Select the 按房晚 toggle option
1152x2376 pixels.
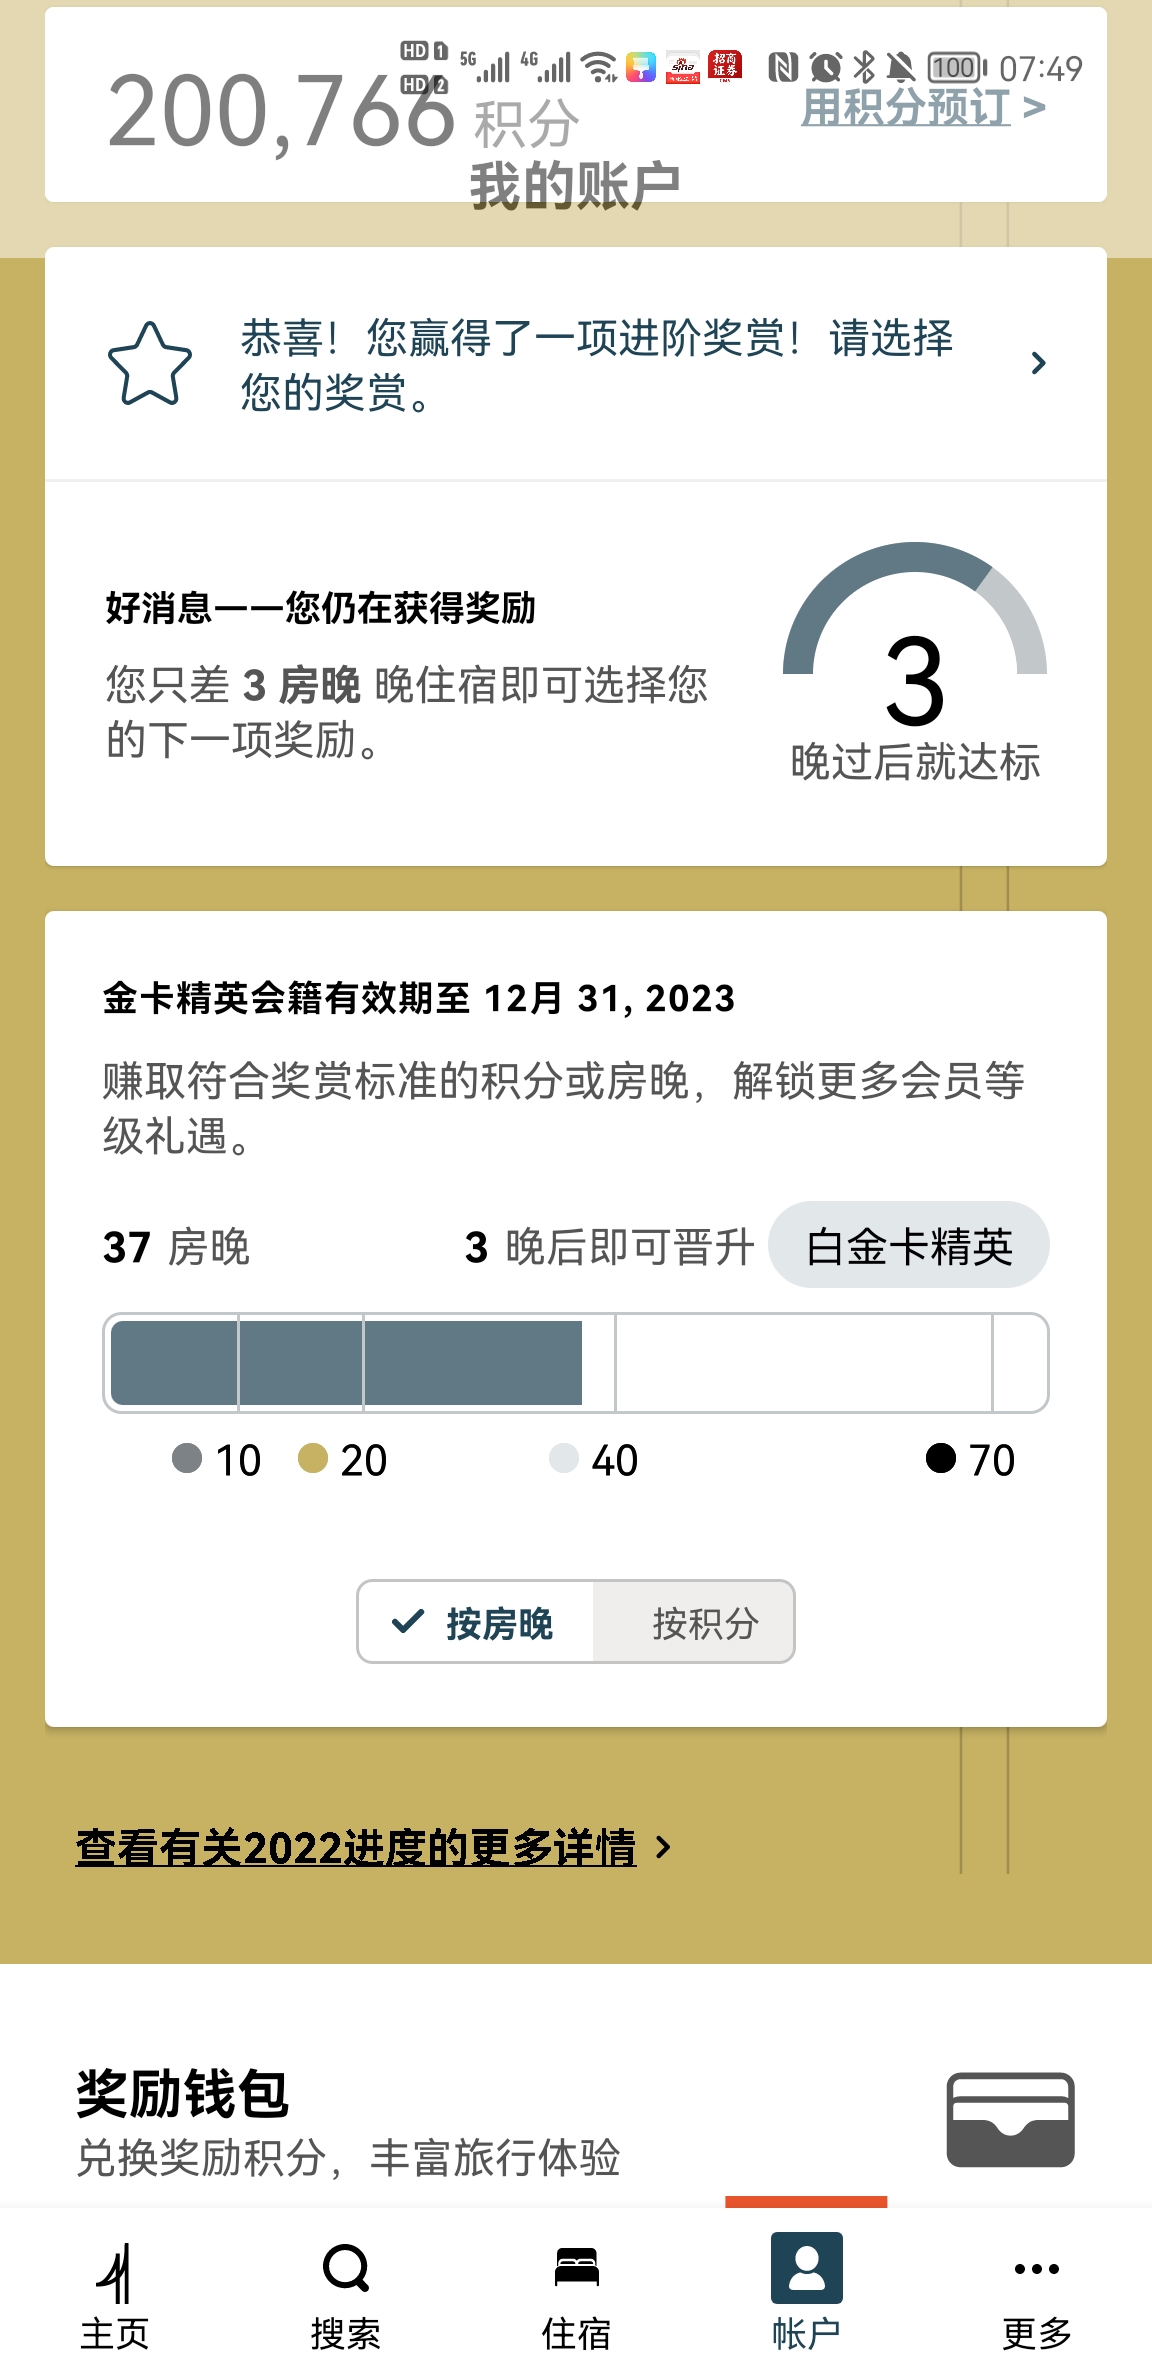click(476, 1622)
